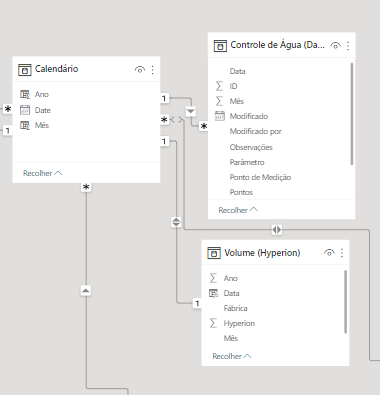Toggle visibility eye on Calendário table
The image size is (380, 395).
coord(140,70)
